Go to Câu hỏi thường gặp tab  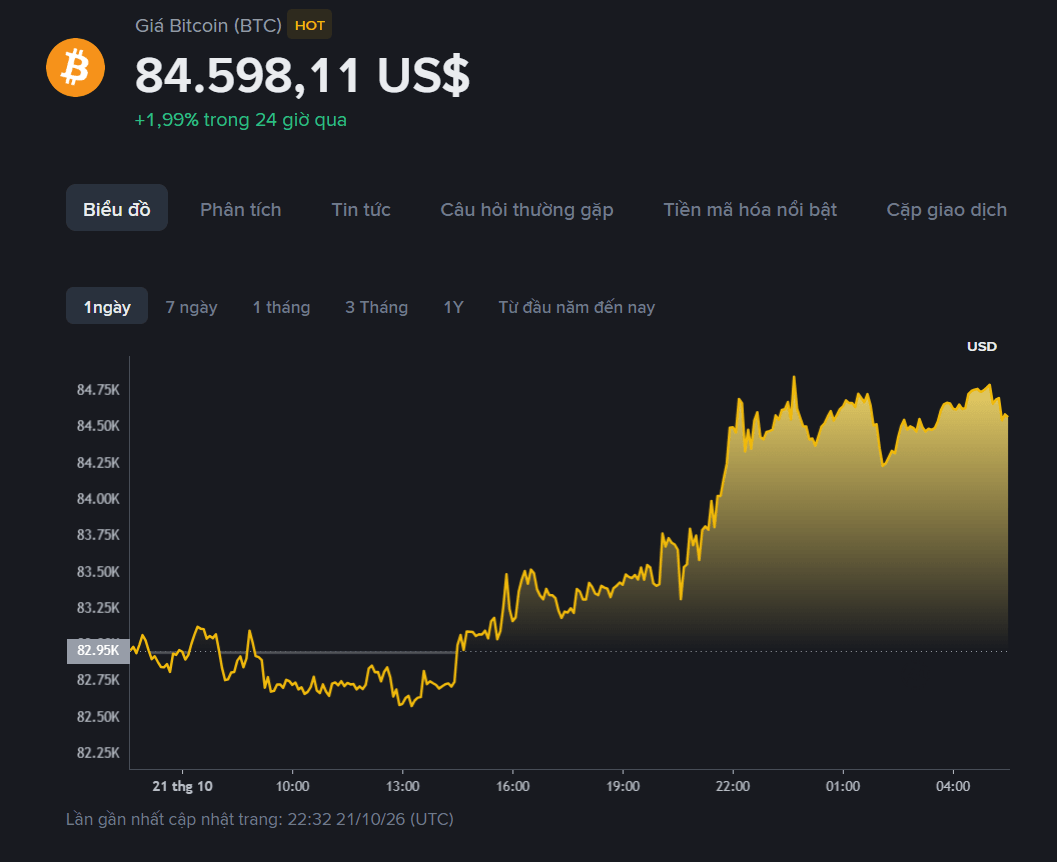click(x=526, y=210)
